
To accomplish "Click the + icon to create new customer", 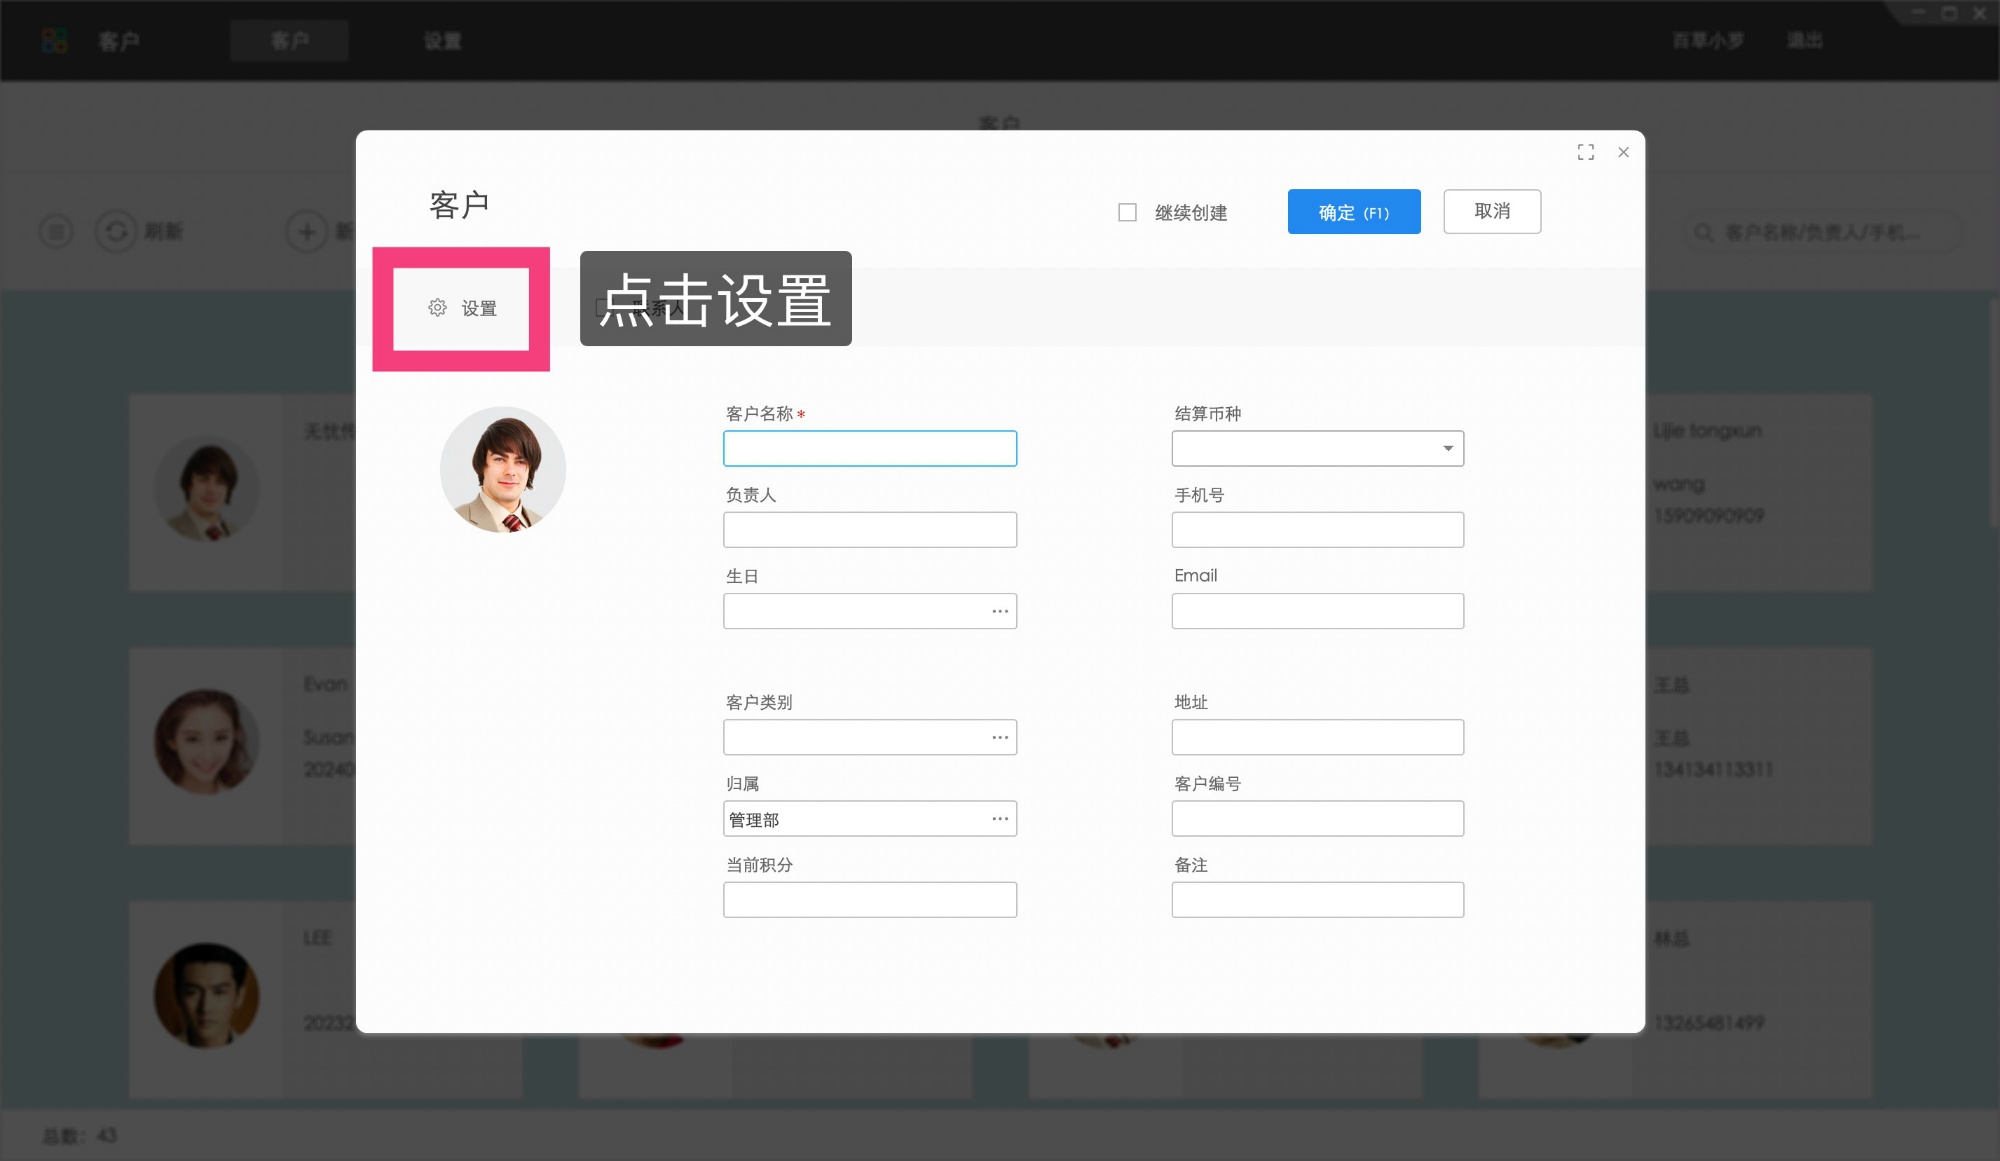I will 306,231.
